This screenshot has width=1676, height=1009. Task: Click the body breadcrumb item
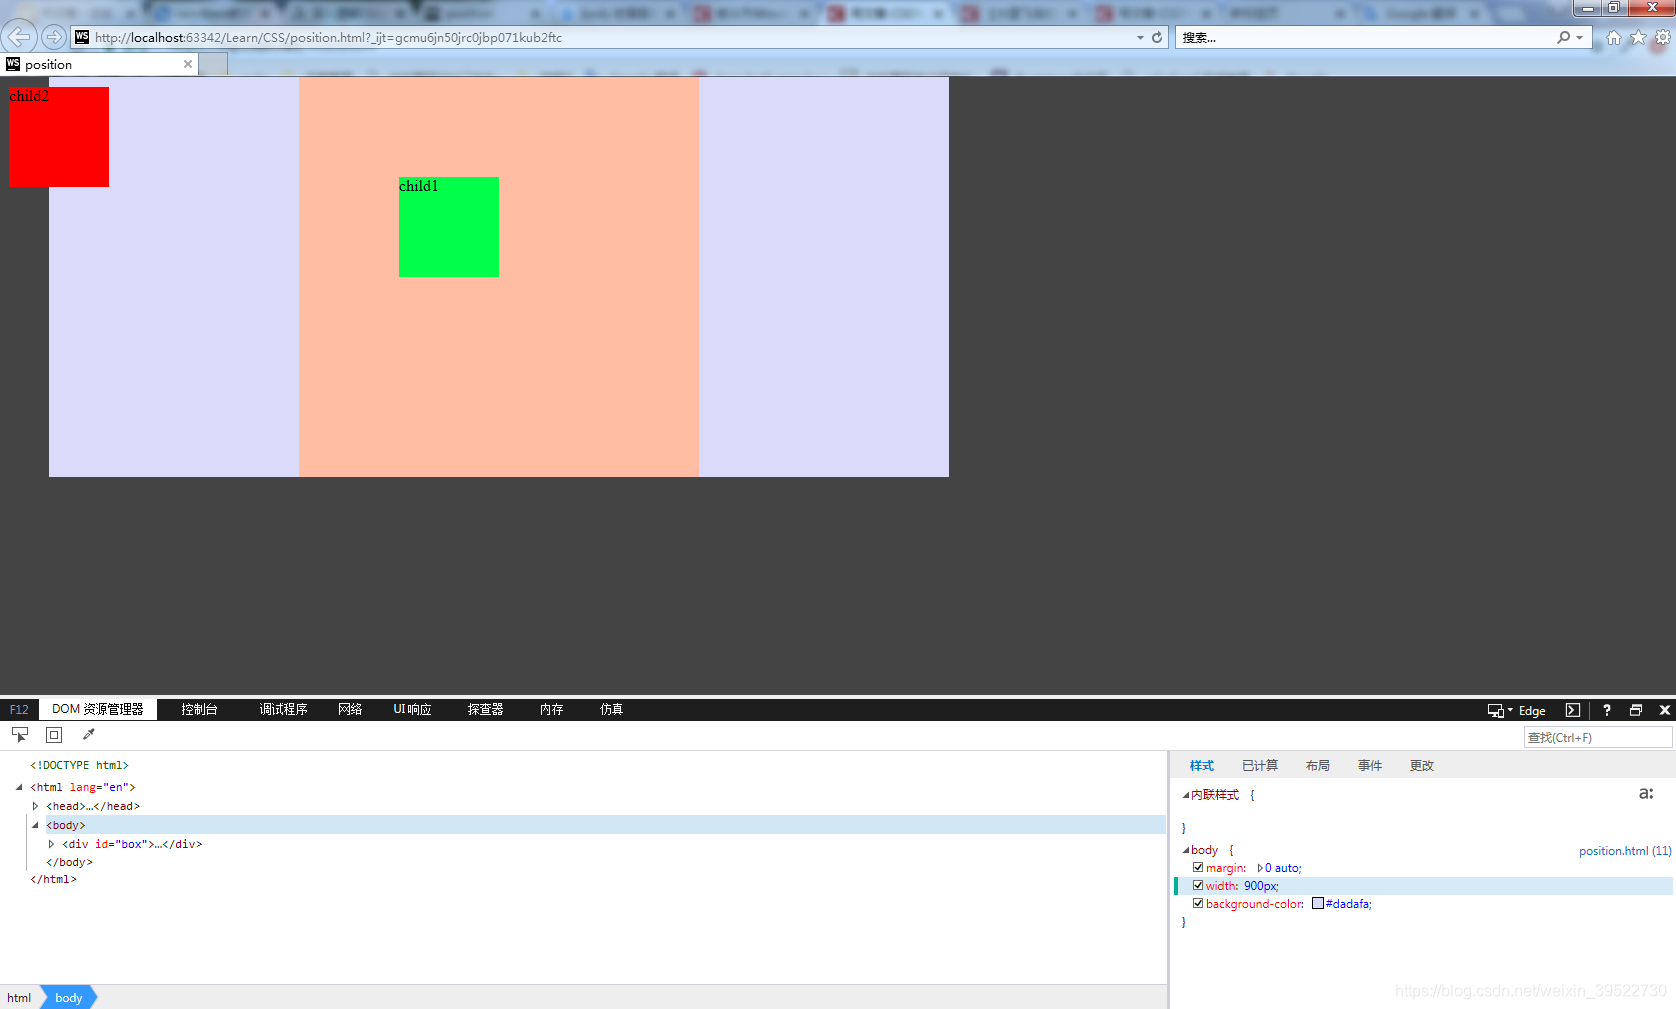(x=69, y=997)
